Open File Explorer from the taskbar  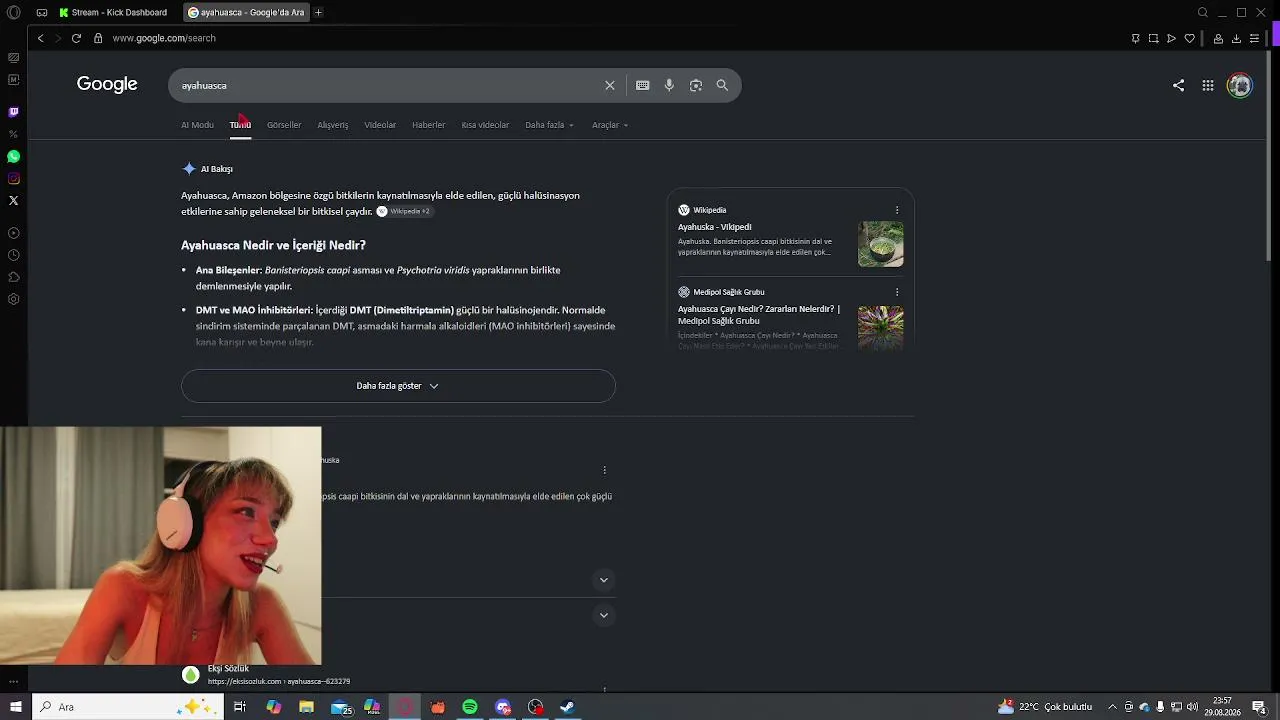pos(307,707)
